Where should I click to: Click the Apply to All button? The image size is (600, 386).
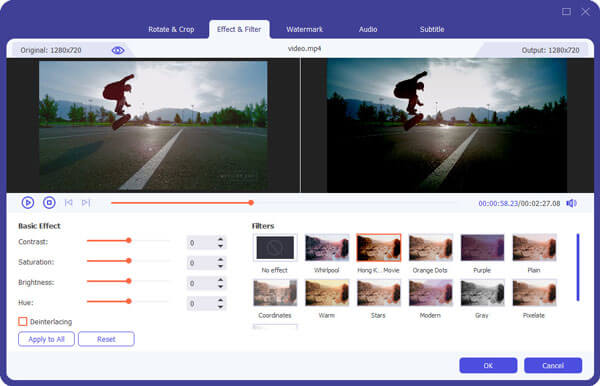[x=46, y=339]
